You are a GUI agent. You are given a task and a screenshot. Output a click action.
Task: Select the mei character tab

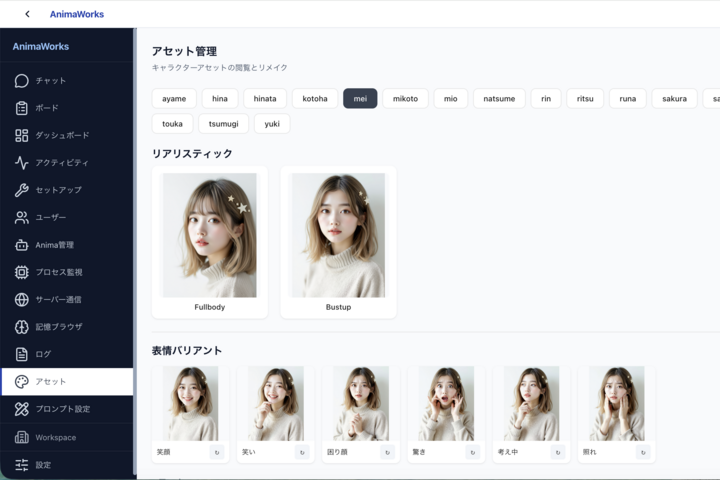pos(360,98)
